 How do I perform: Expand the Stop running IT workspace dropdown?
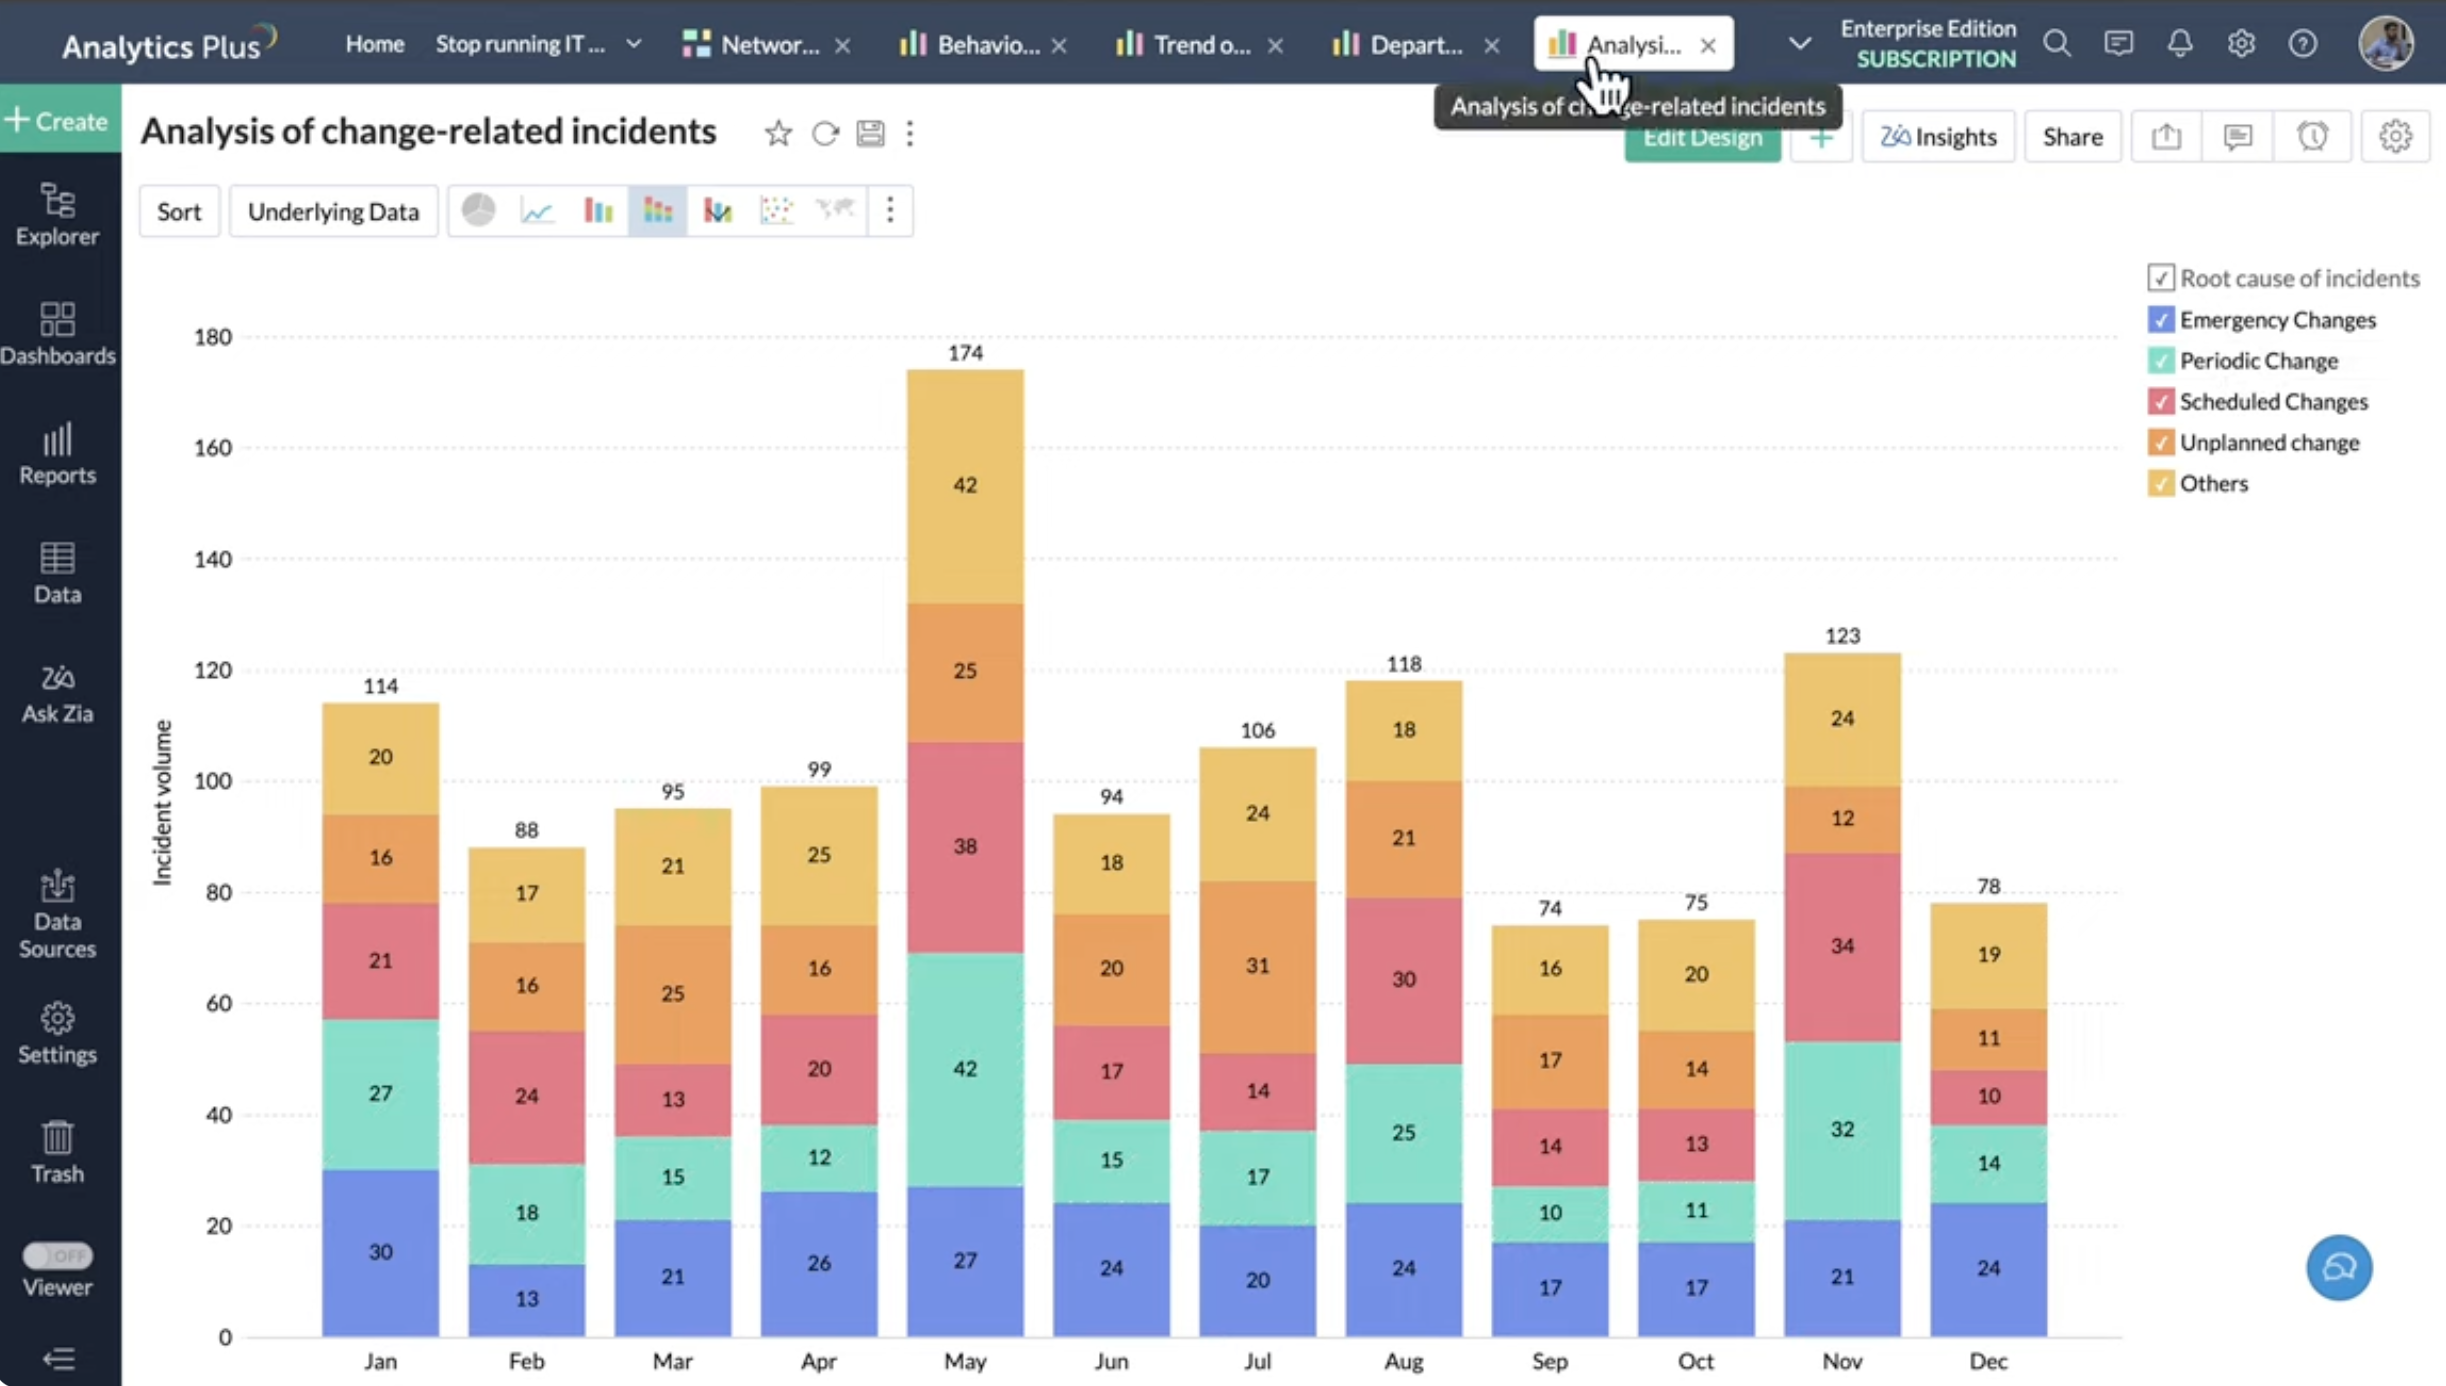pos(634,44)
